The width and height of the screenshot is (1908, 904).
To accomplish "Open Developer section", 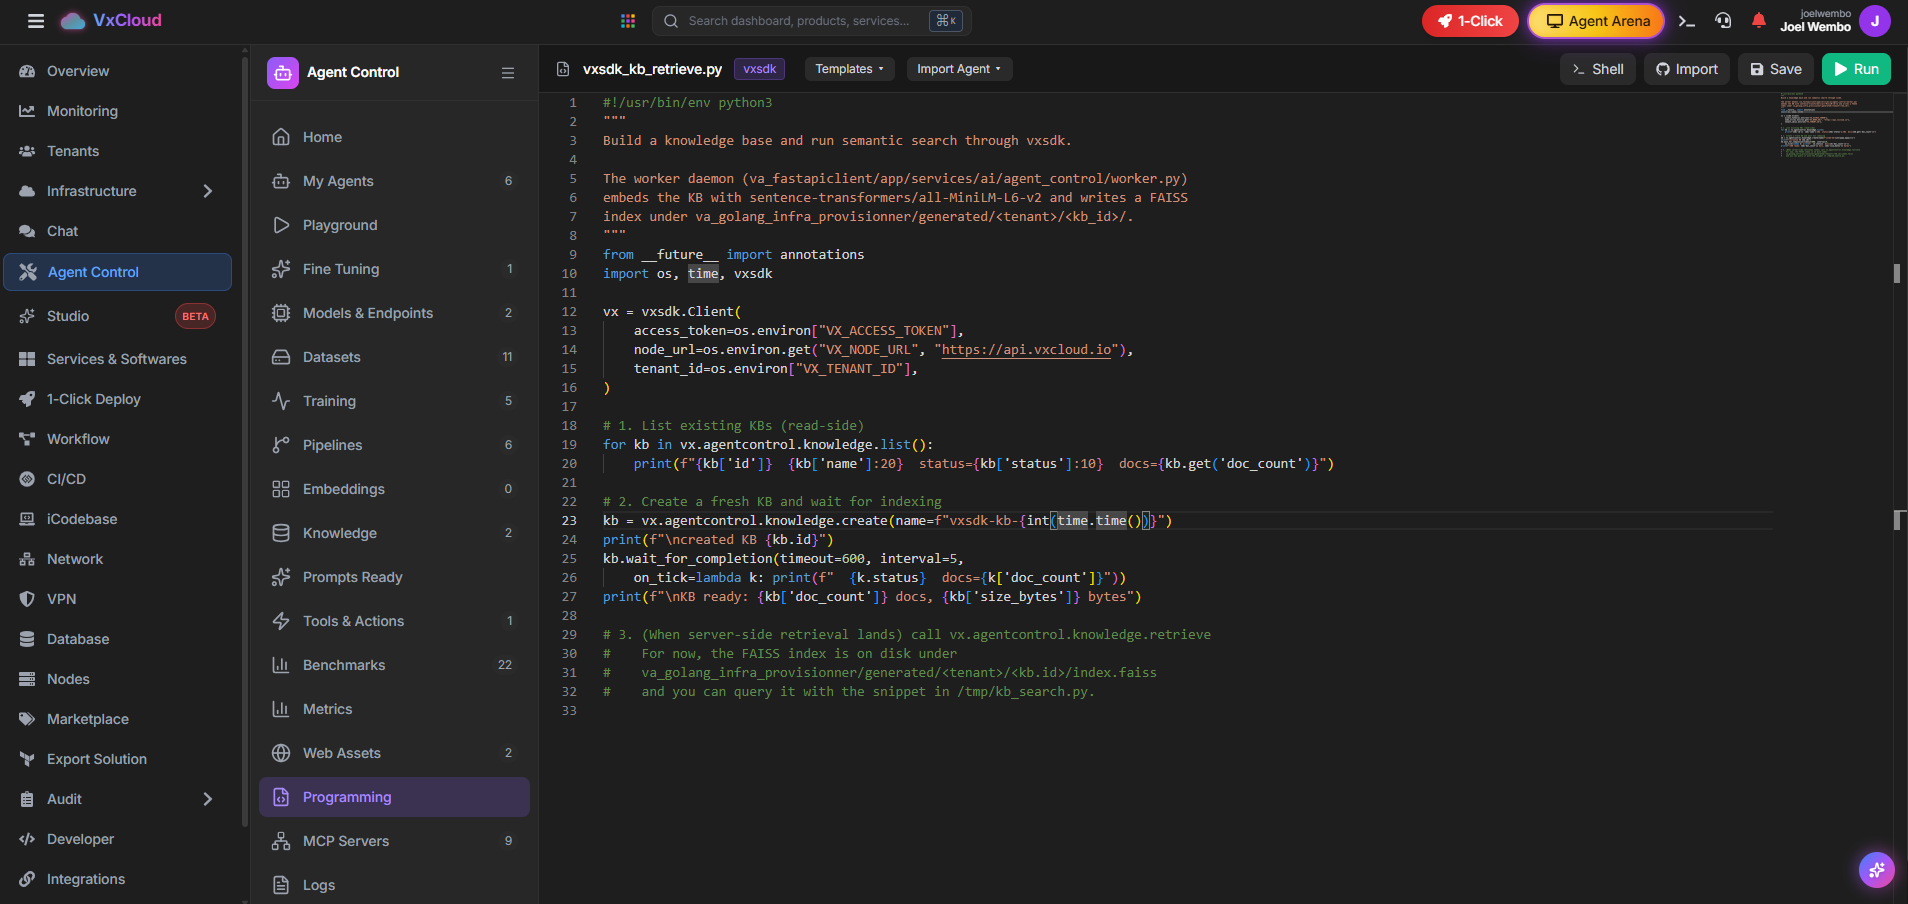I will pyautogui.click(x=120, y=839).
